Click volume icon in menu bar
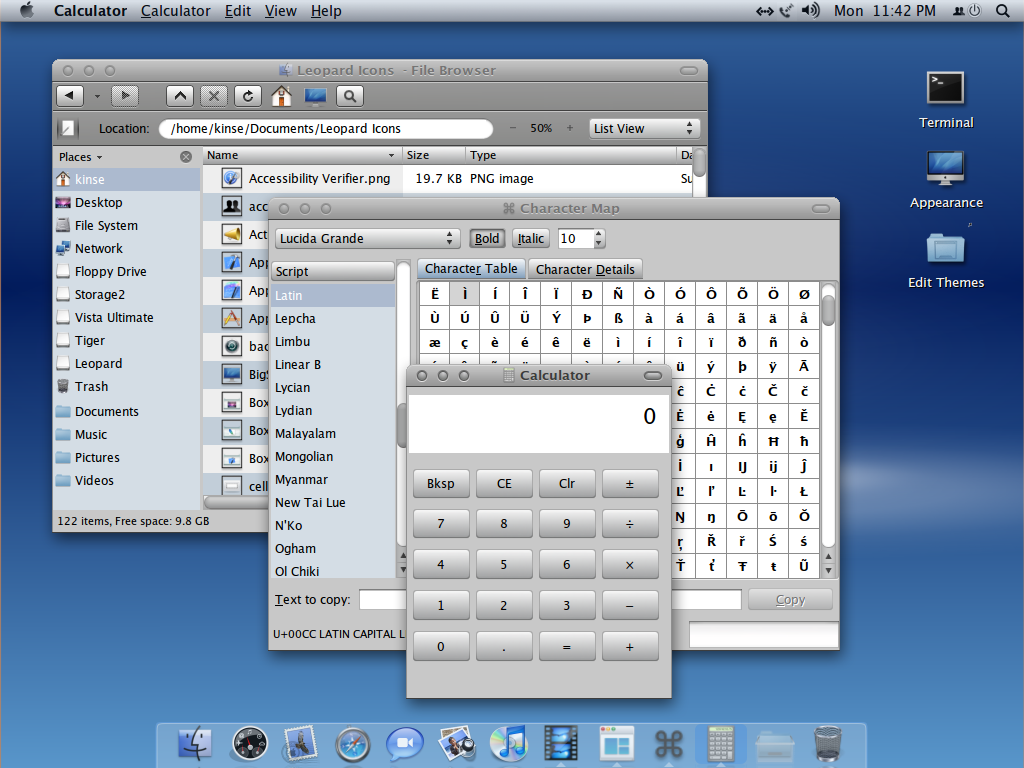Viewport: 1024px width, 768px height. tap(810, 10)
